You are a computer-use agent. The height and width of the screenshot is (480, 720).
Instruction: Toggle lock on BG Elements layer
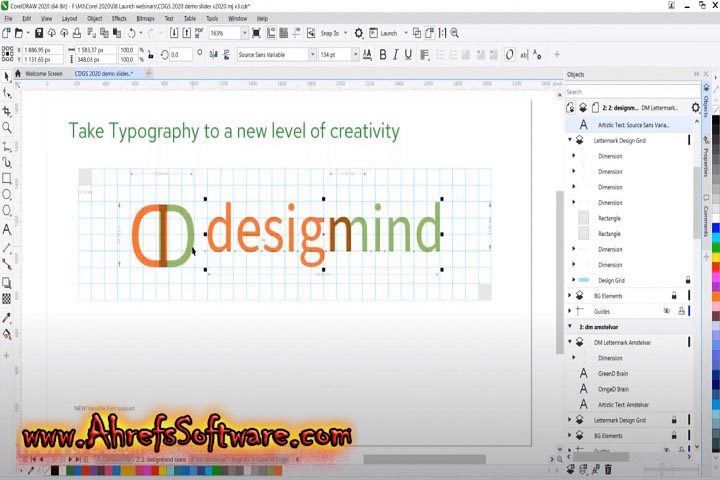[674, 295]
